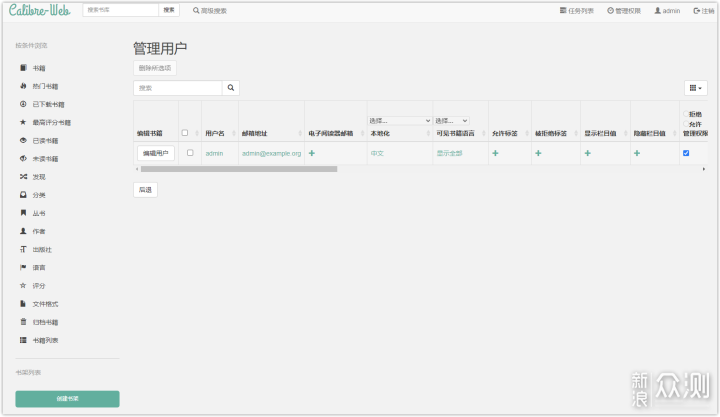Open Hot Books flame icon
This screenshot has width=720, height=417.
click(x=23, y=86)
